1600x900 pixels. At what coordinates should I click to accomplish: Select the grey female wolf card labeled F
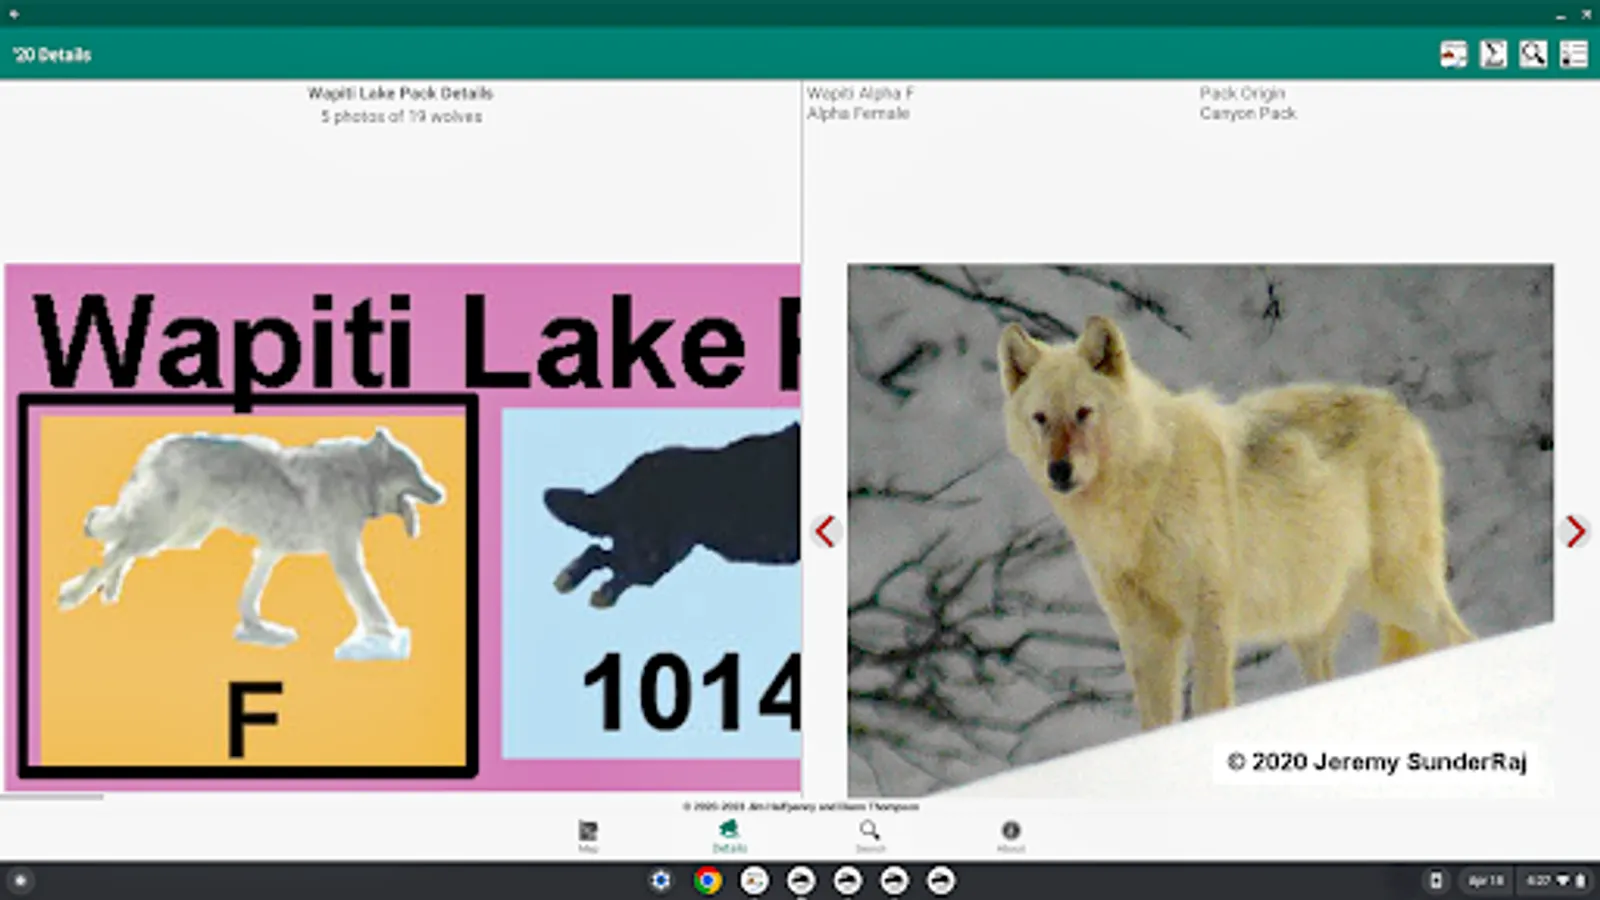pyautogui.click(x=248, y=586)
